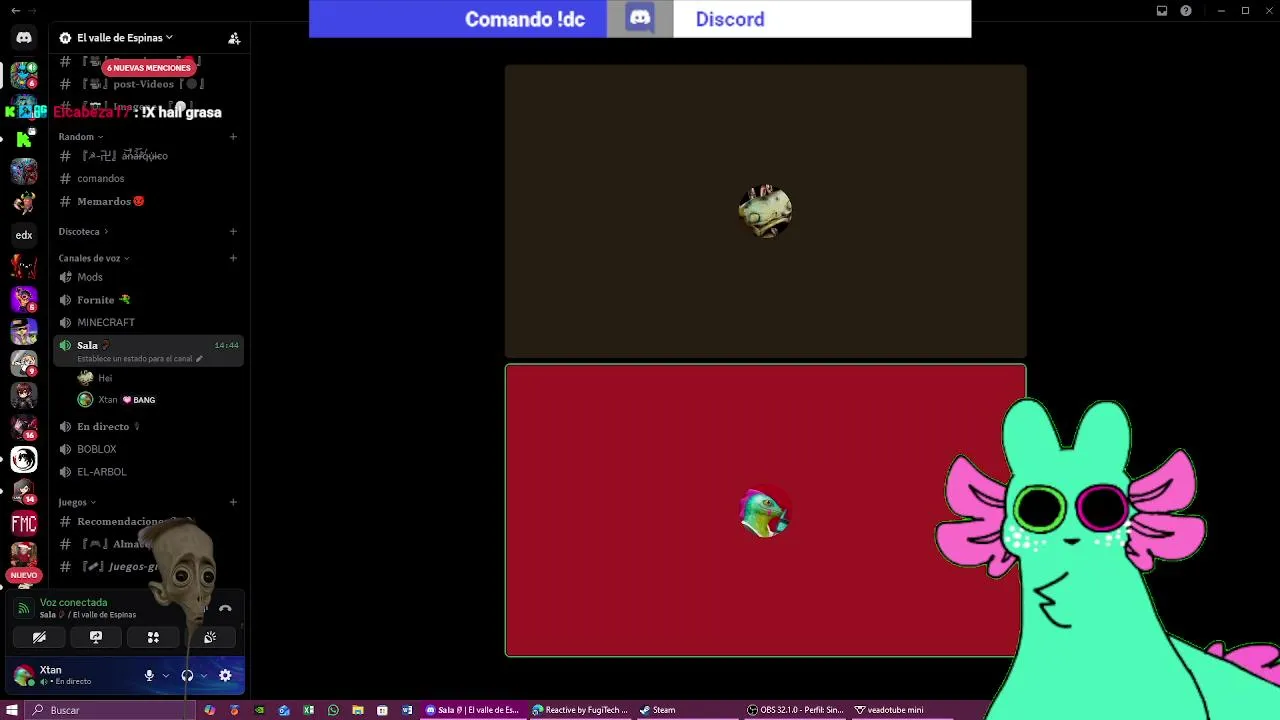Open the Outlook taskbar icon
This screenshot has width=1280, height=720.
tap(284, 710)
